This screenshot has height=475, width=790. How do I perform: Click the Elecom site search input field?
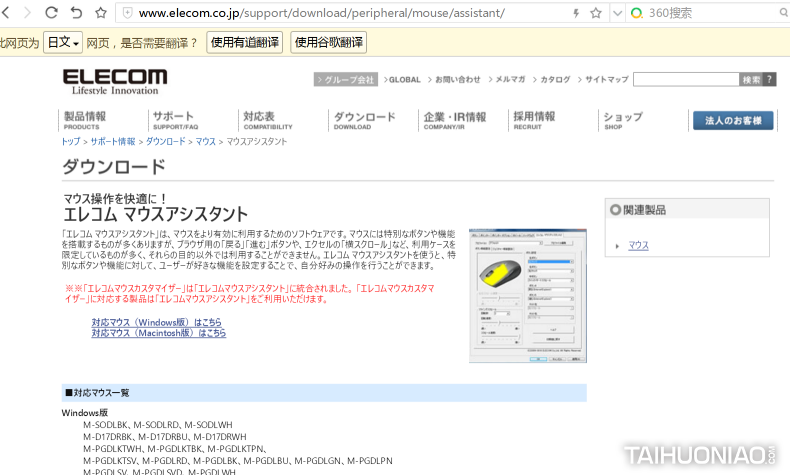(x=686, y=79)
